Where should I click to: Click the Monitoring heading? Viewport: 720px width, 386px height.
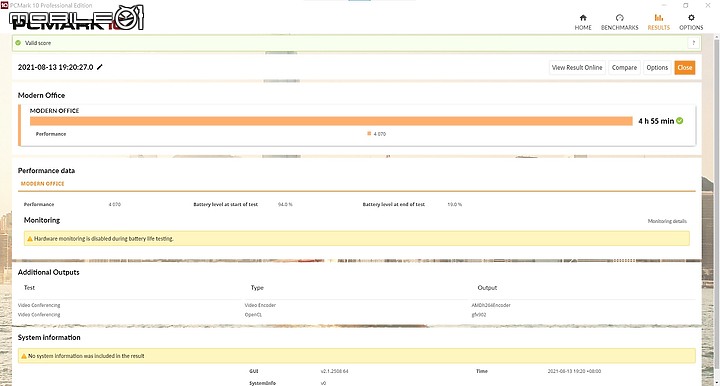click(x=42, y=220)
